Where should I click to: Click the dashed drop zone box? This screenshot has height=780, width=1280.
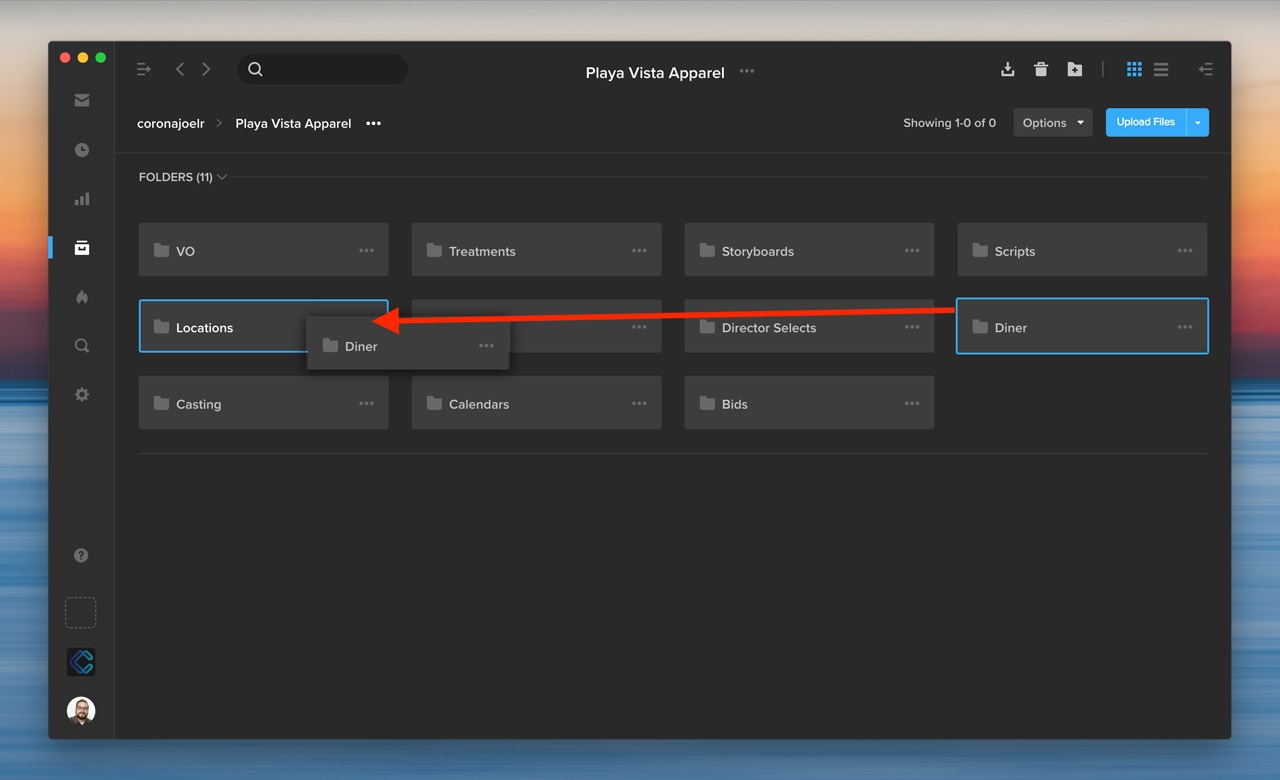[x=81, y=613]
